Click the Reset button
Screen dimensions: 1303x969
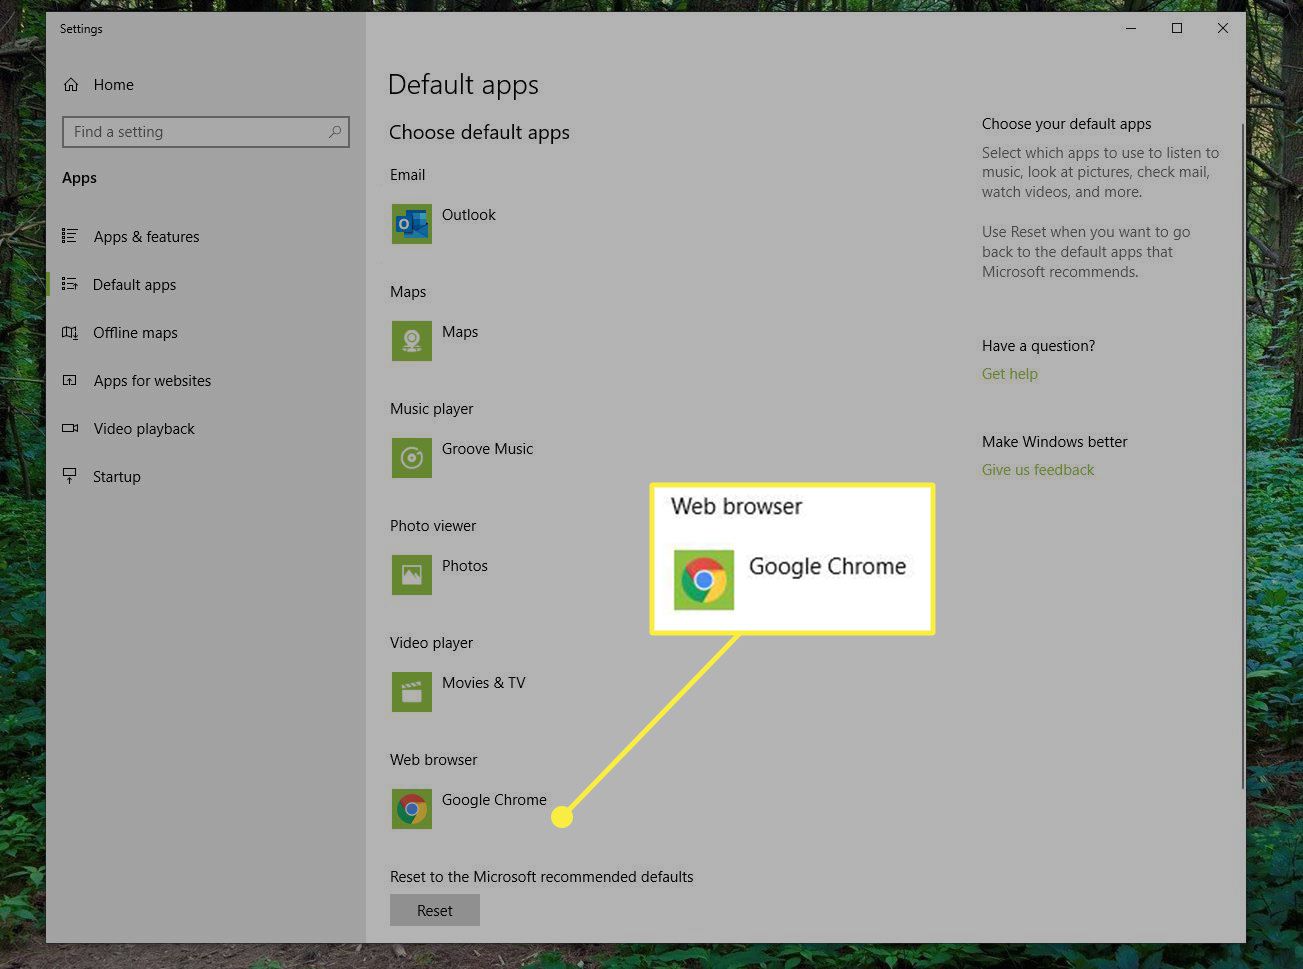pos(435,910)
